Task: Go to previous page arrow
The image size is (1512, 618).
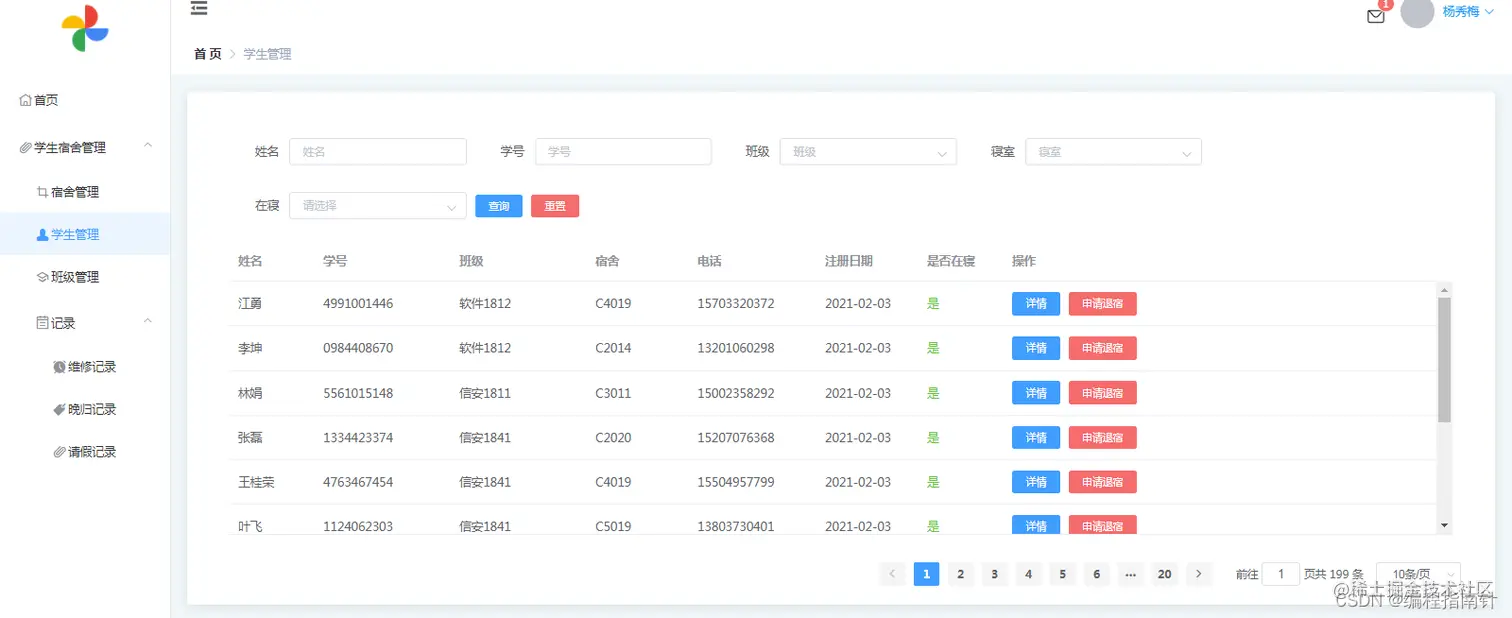Action: click(x=892, y=574)
